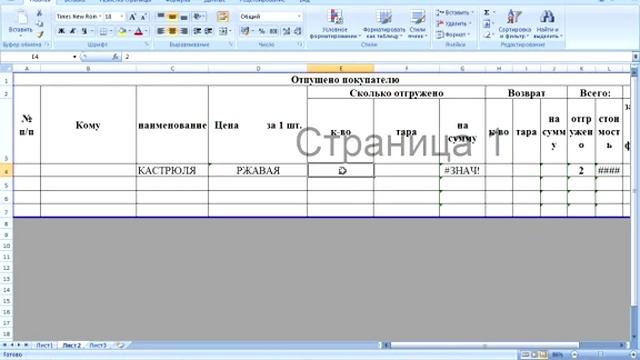Align text to top of cell

(161, 17)
